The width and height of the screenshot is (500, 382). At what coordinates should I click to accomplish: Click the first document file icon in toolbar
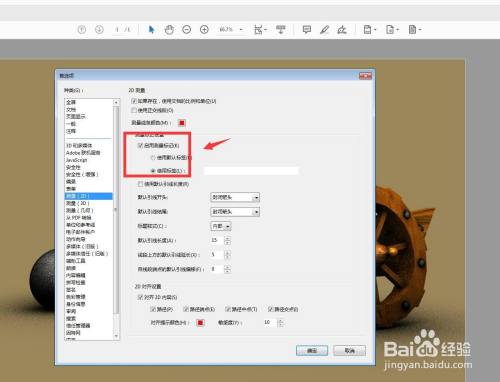(x=367, y=30)
